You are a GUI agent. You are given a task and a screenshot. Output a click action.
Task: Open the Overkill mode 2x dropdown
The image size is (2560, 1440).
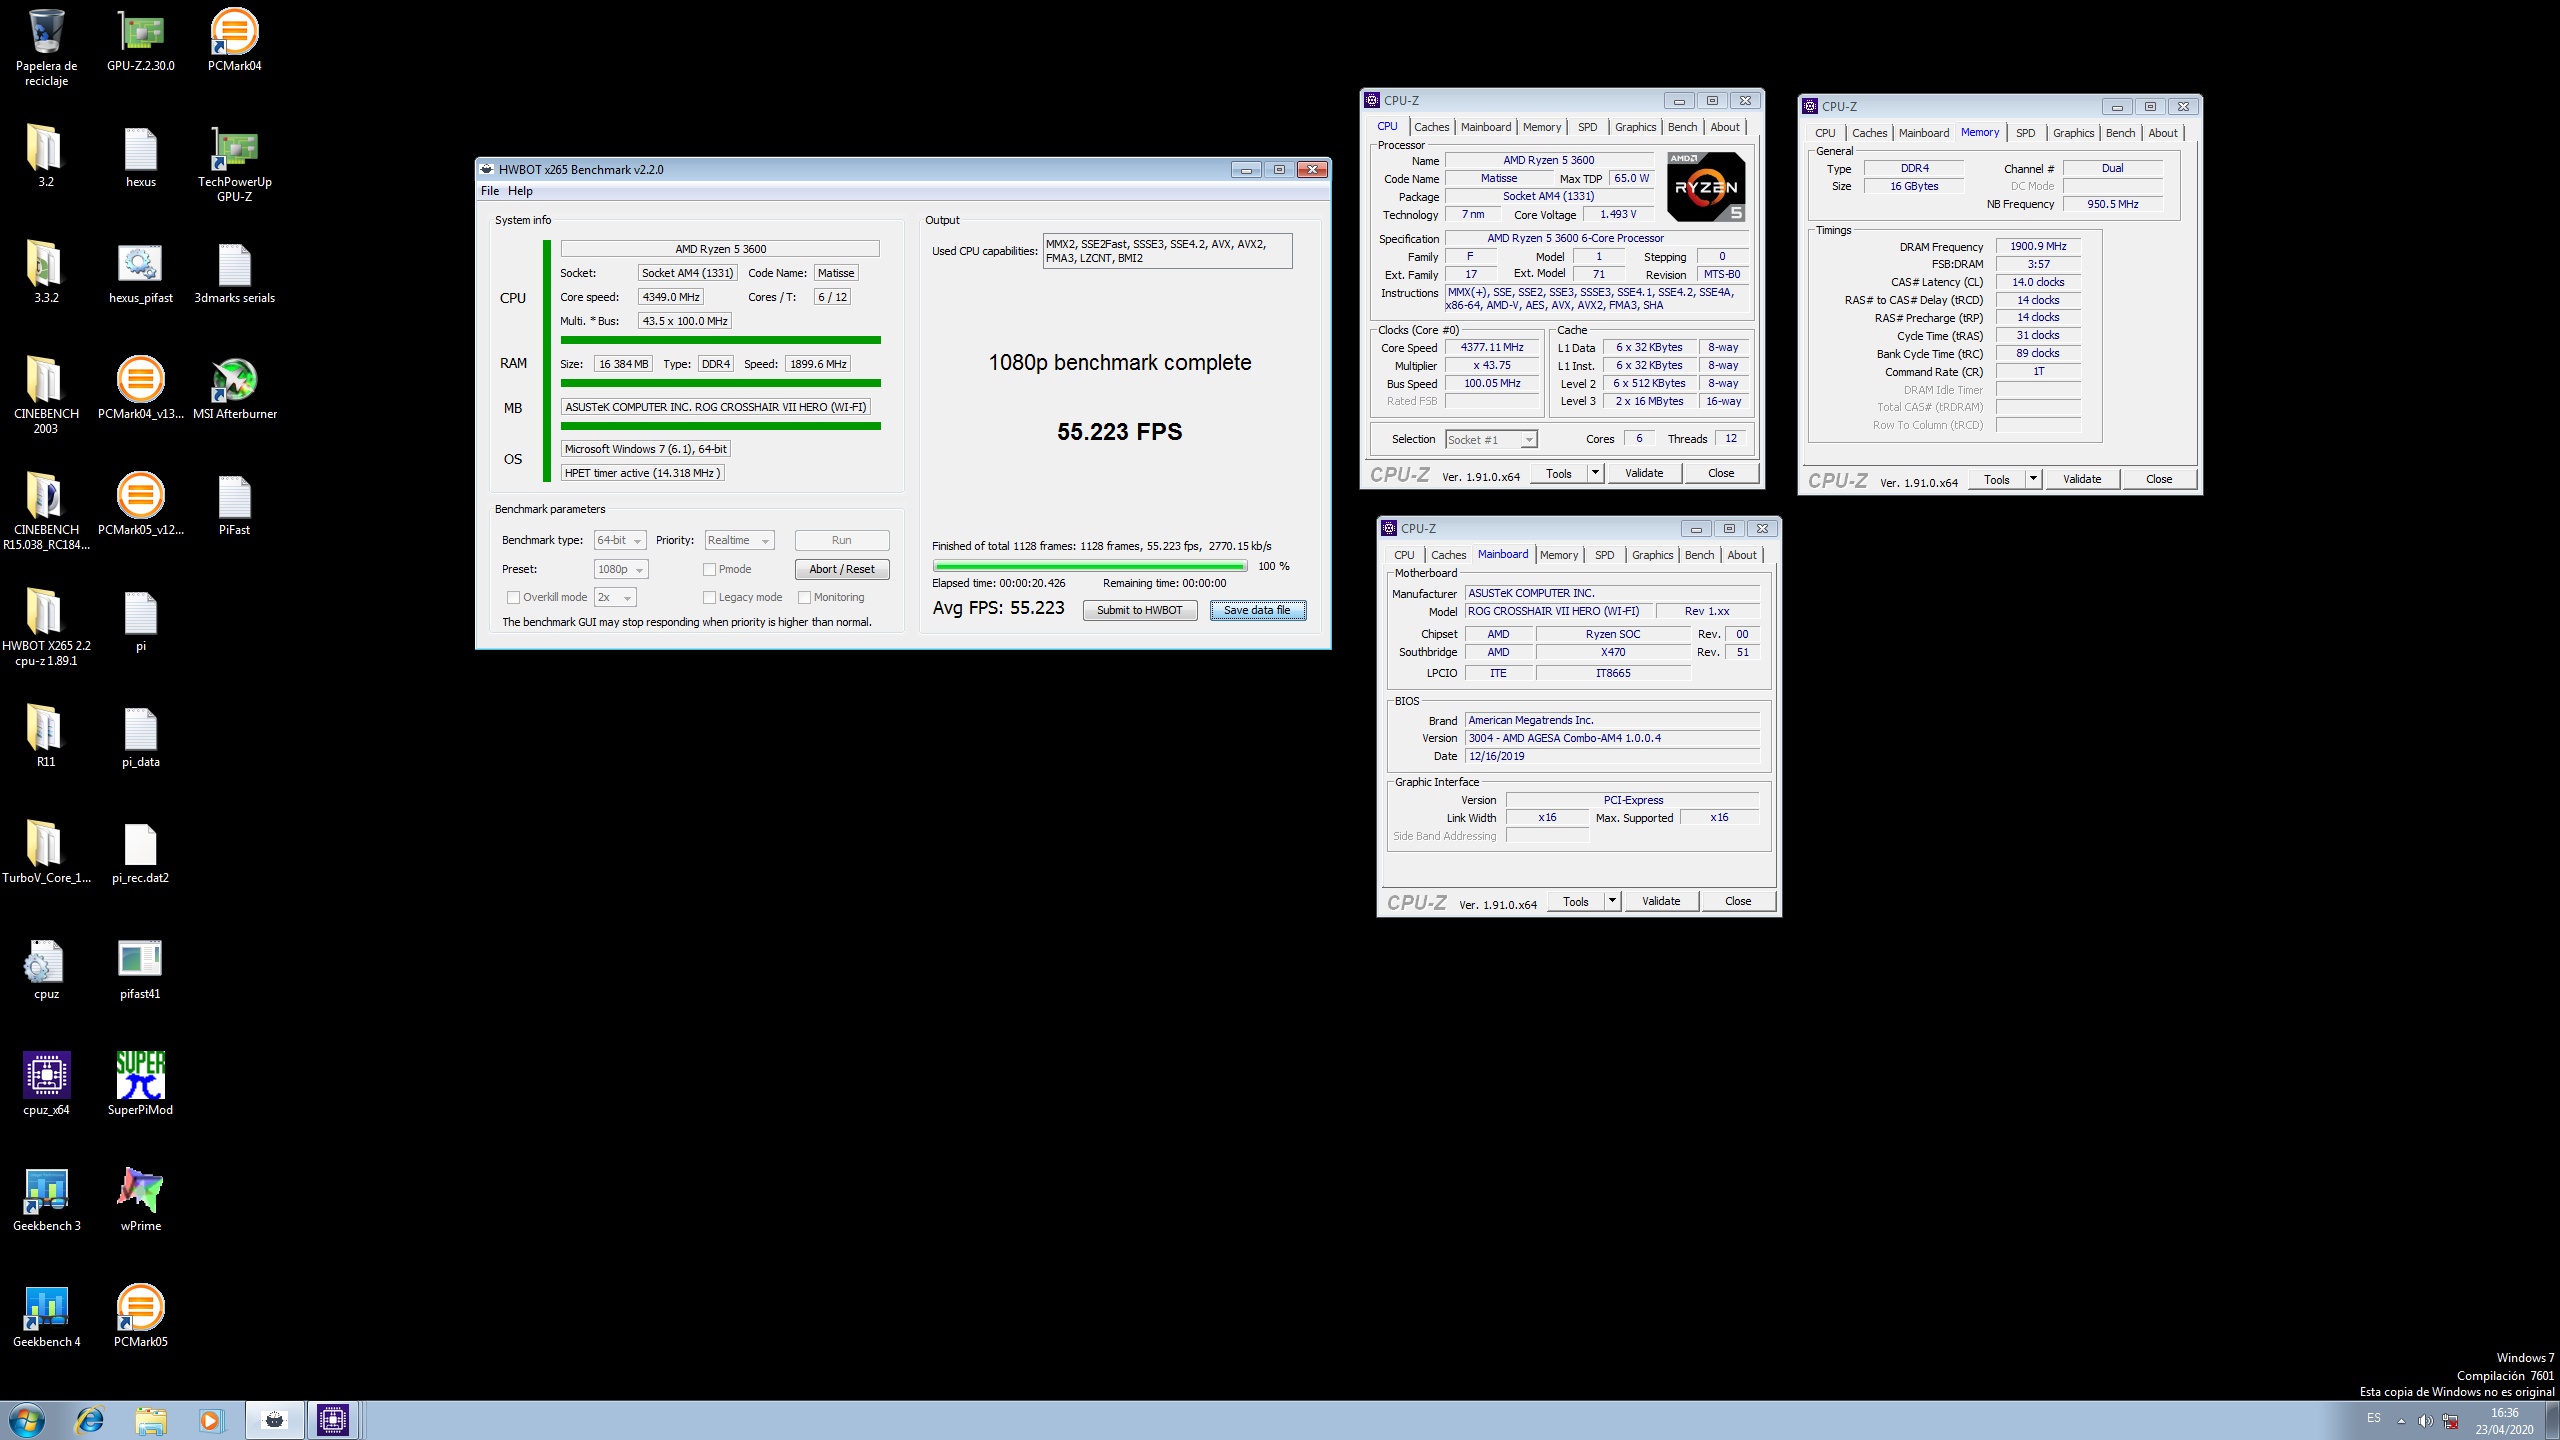click(x=615, y=597)
